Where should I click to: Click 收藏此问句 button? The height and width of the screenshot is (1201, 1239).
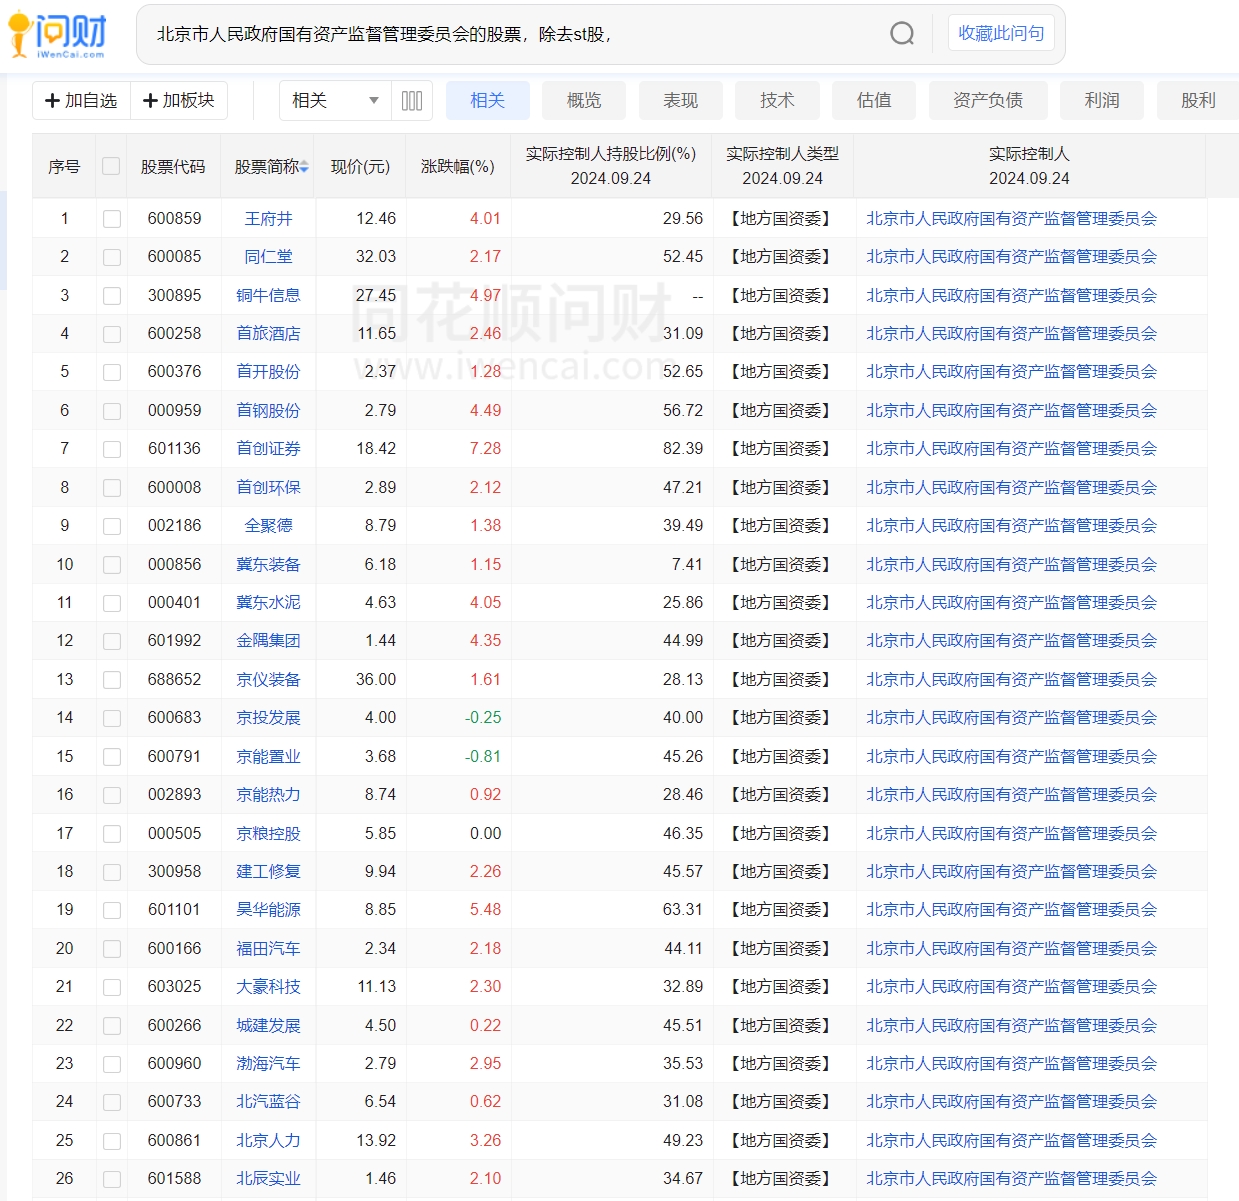(1001, 33)
